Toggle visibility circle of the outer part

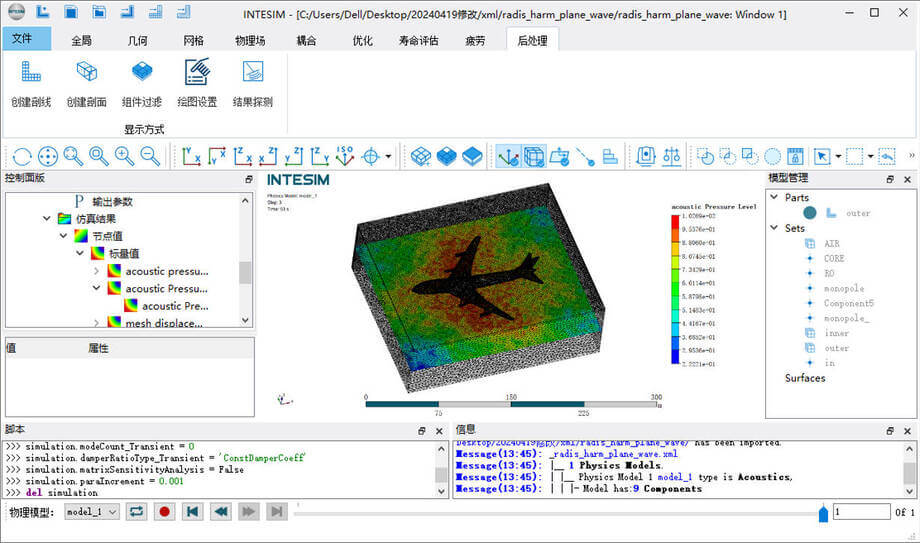(x=809, y=213)
